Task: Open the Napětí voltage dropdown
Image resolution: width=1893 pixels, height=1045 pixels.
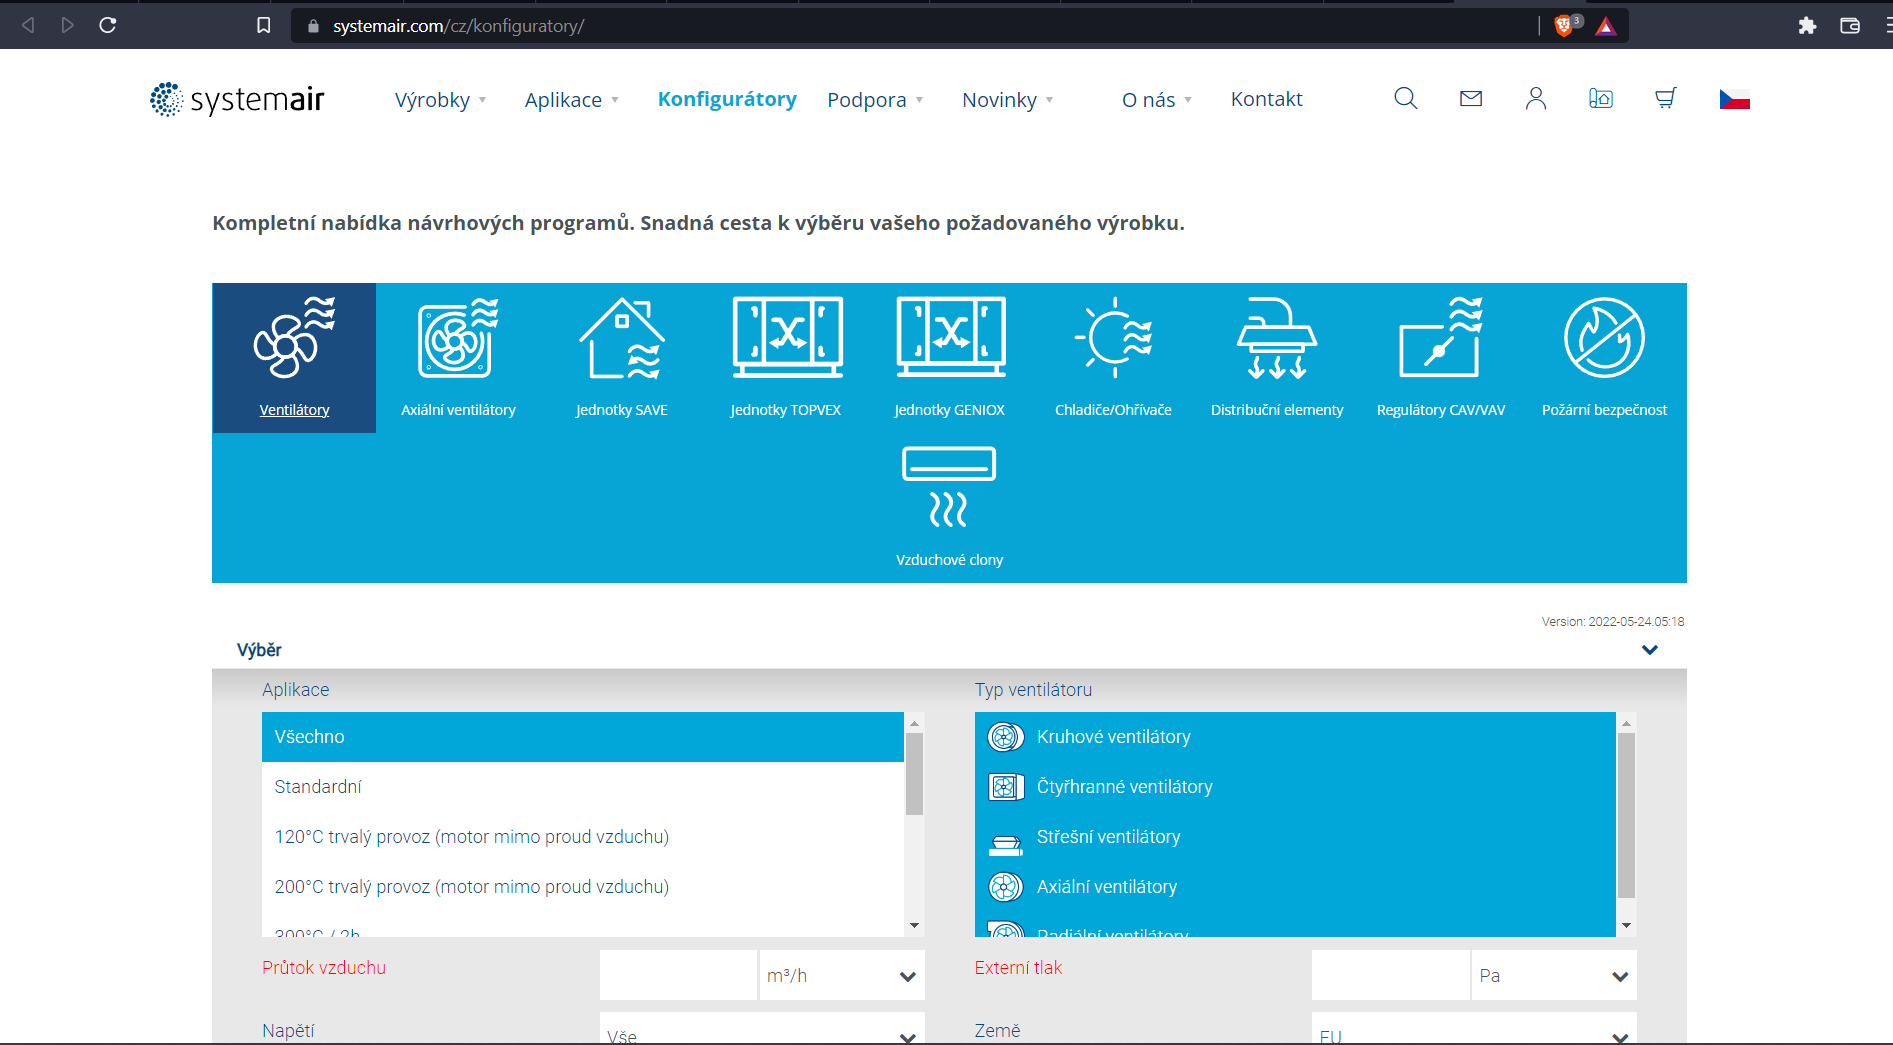Action: (762, 1030)
